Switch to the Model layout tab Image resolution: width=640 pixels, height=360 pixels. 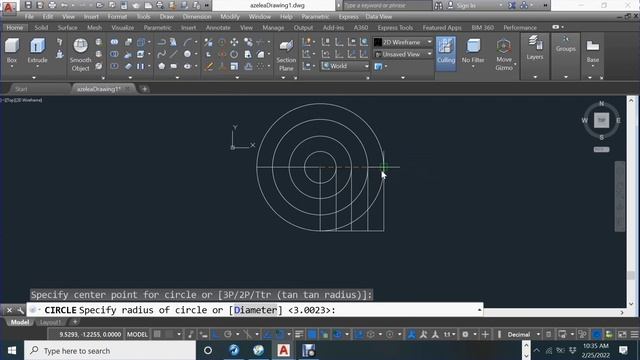tap(20, 322)
